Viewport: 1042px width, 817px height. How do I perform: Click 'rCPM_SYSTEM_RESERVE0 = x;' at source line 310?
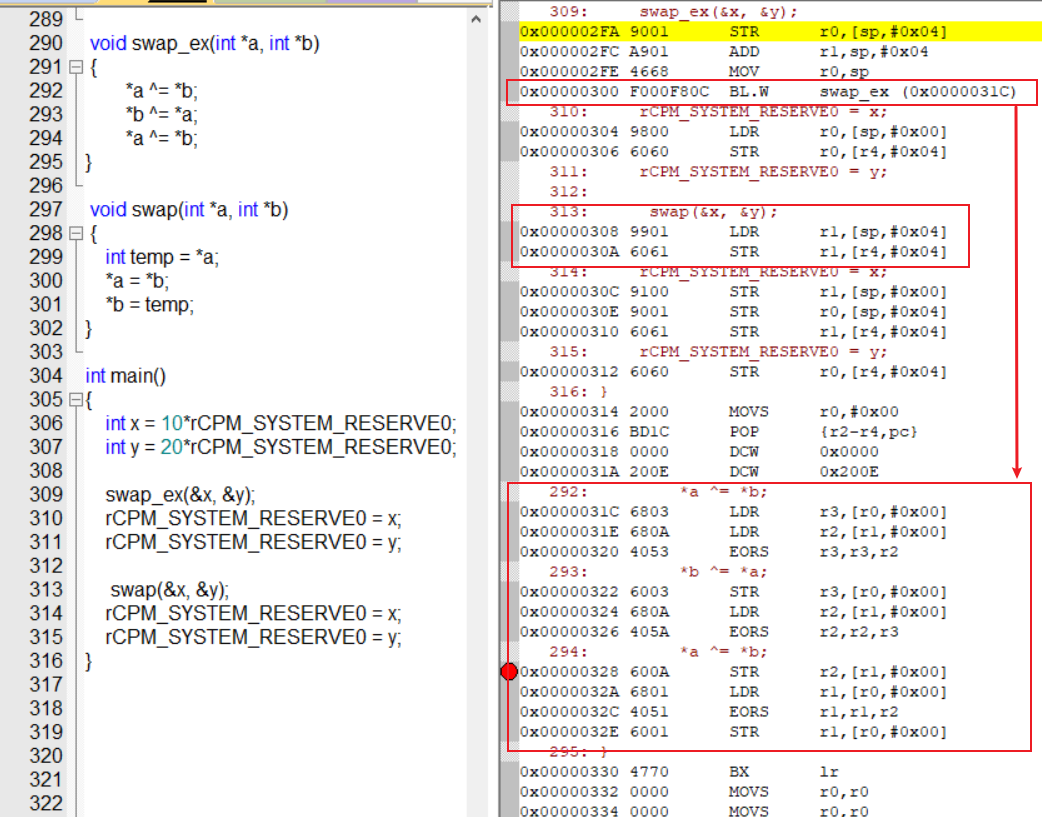pos(253,519)
